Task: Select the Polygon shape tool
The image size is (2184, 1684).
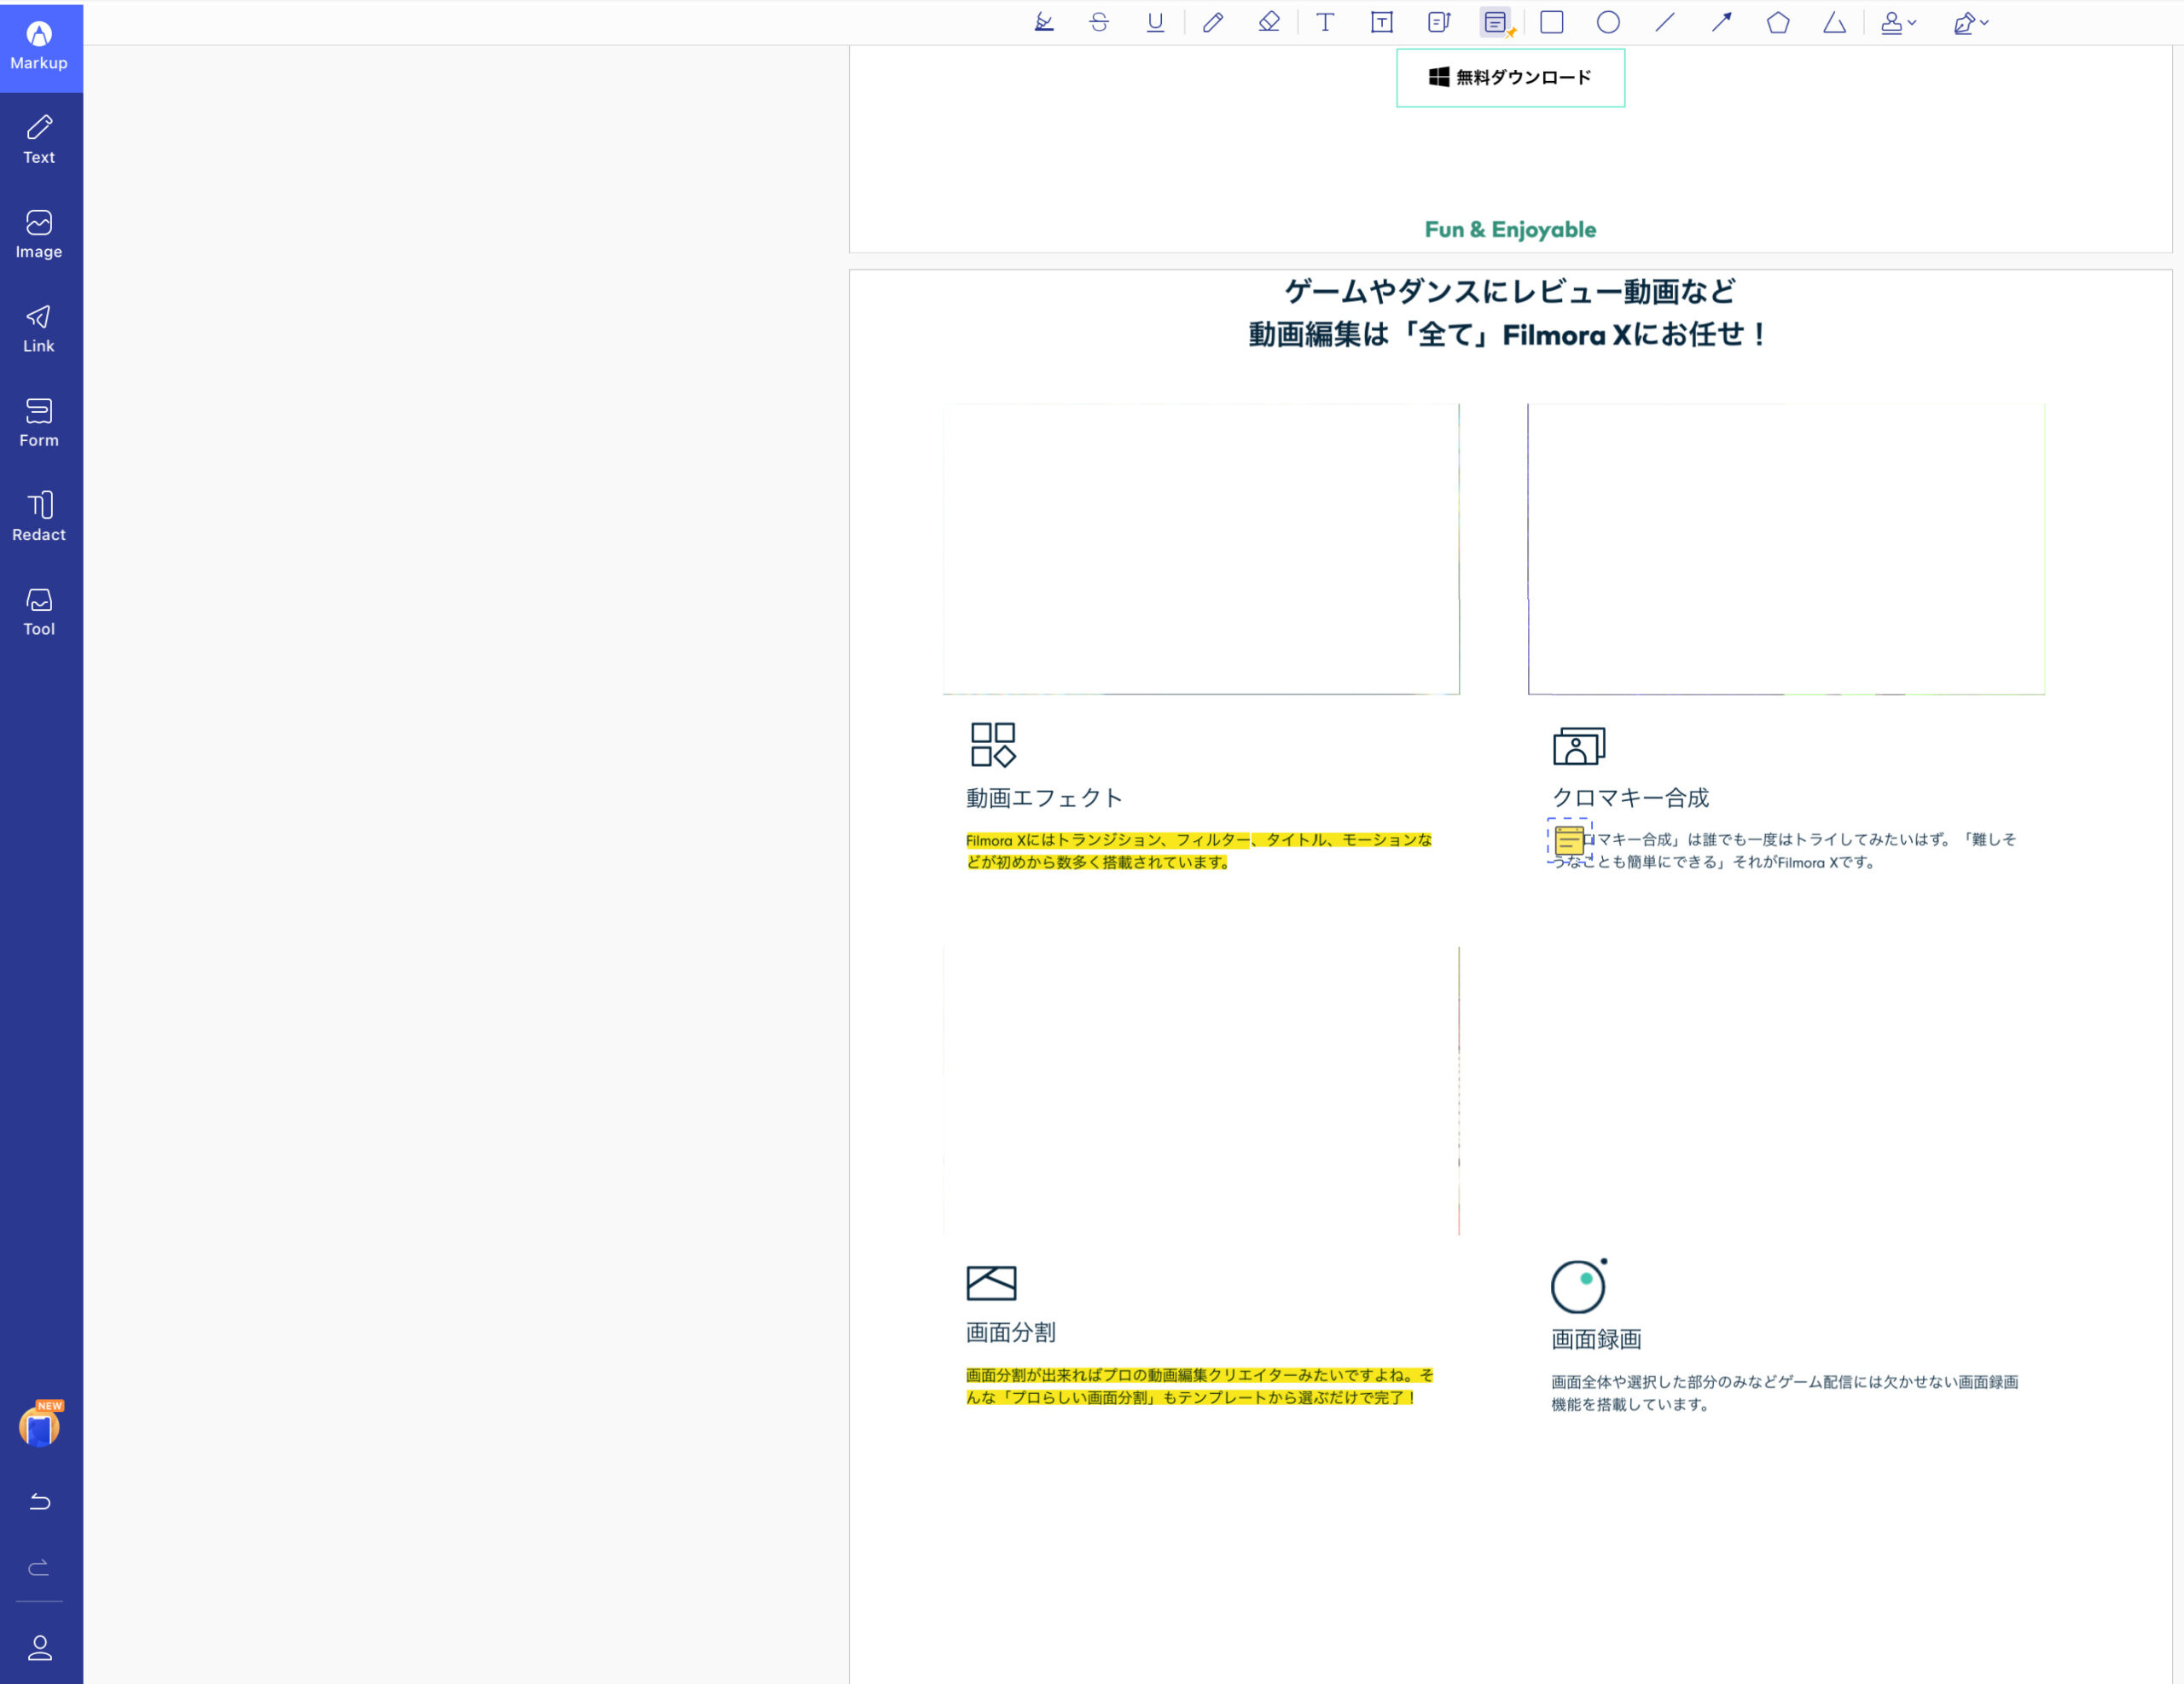Action: pos(1778,22)
